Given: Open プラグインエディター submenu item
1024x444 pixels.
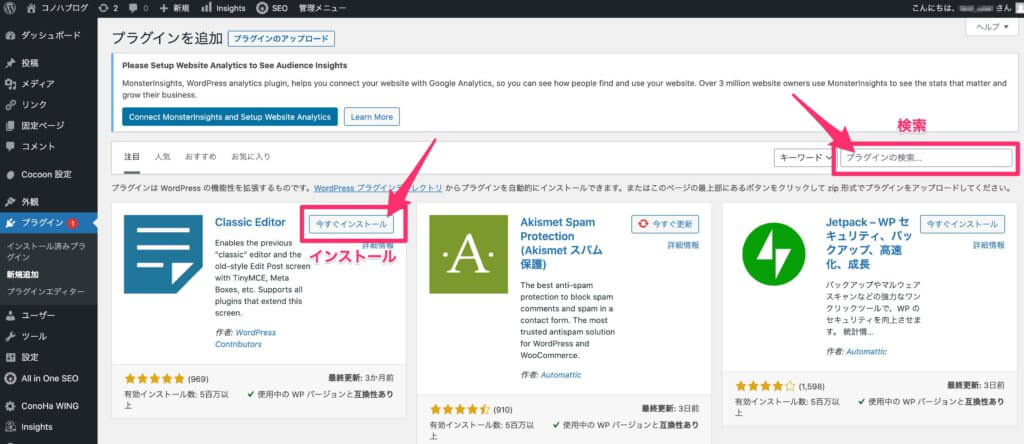Looking at the screenshot, I should (x=46, y=291).
